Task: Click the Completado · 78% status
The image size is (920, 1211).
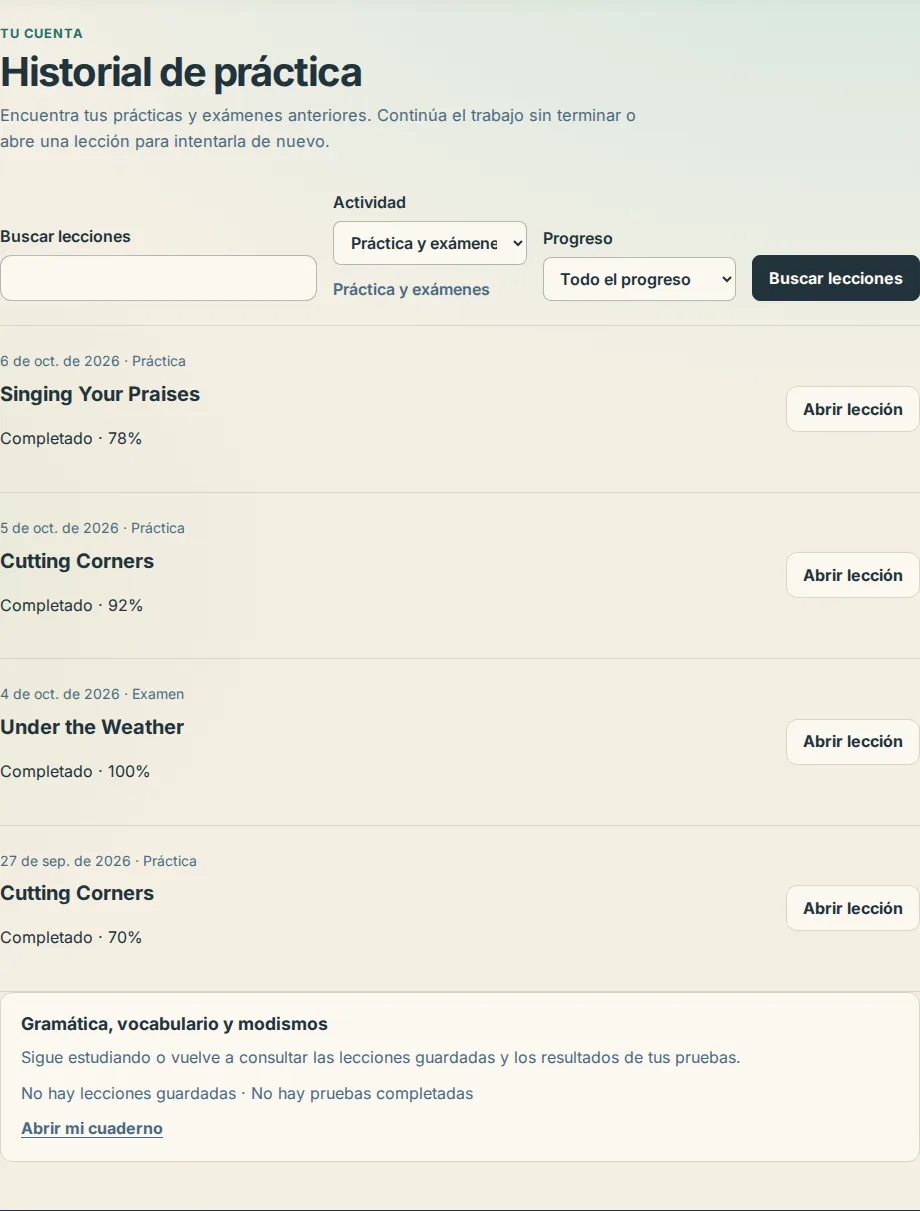Action: pyautogui.click(x=71, y=438)
